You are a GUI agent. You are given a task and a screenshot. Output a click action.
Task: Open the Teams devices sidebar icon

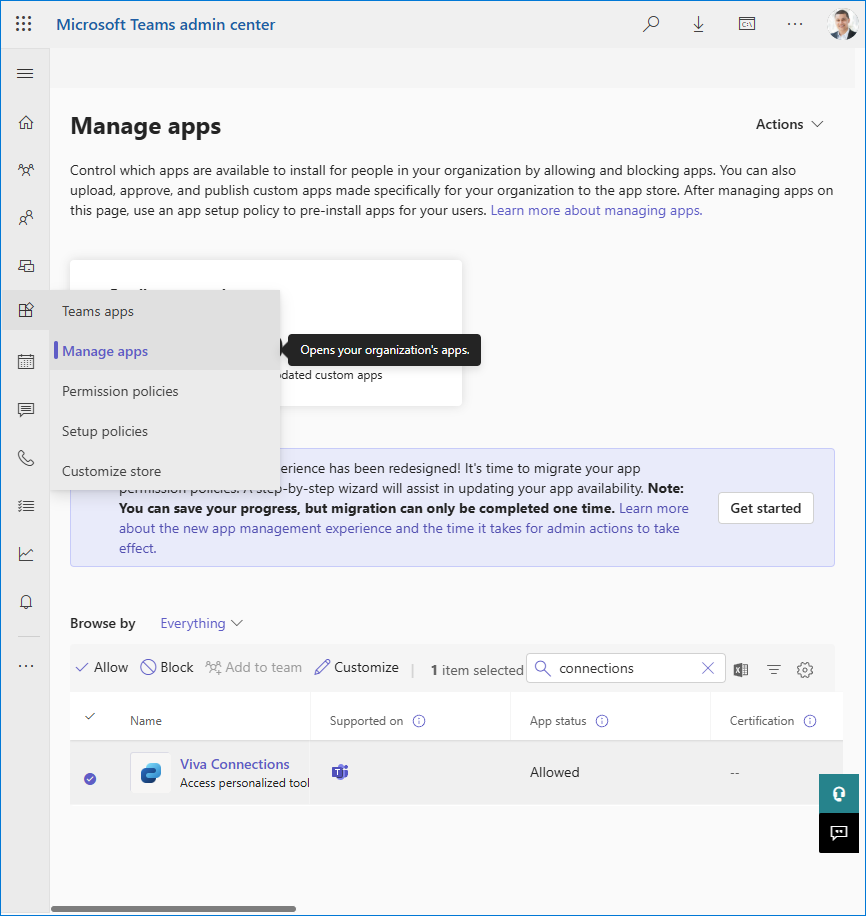coord(26,266)
